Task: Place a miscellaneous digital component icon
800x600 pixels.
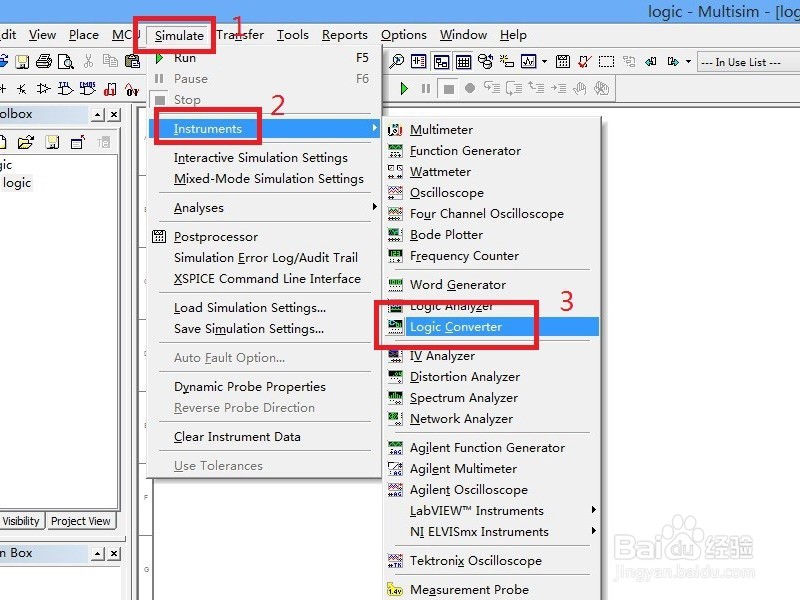Action: pos(110,90)
